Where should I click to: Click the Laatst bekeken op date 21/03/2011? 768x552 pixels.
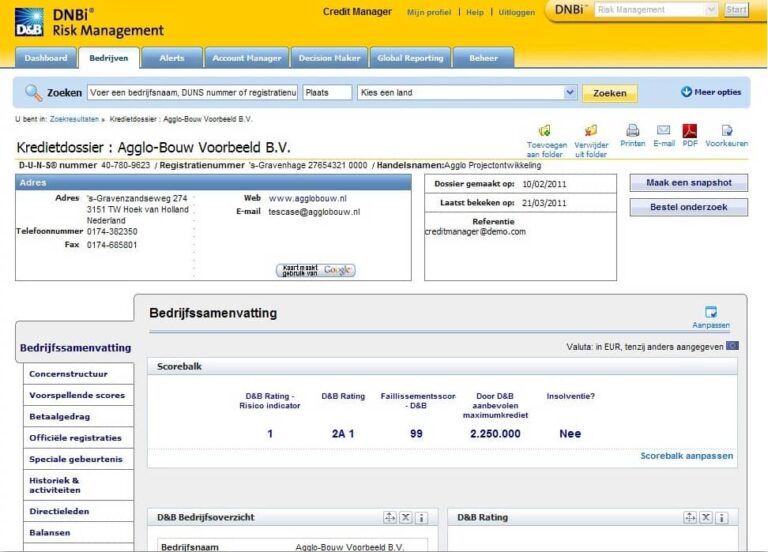point(544,203)
